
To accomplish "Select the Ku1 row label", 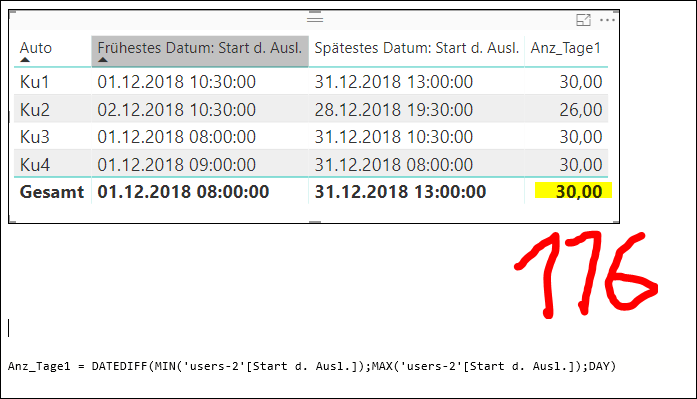I will point(34,82).
